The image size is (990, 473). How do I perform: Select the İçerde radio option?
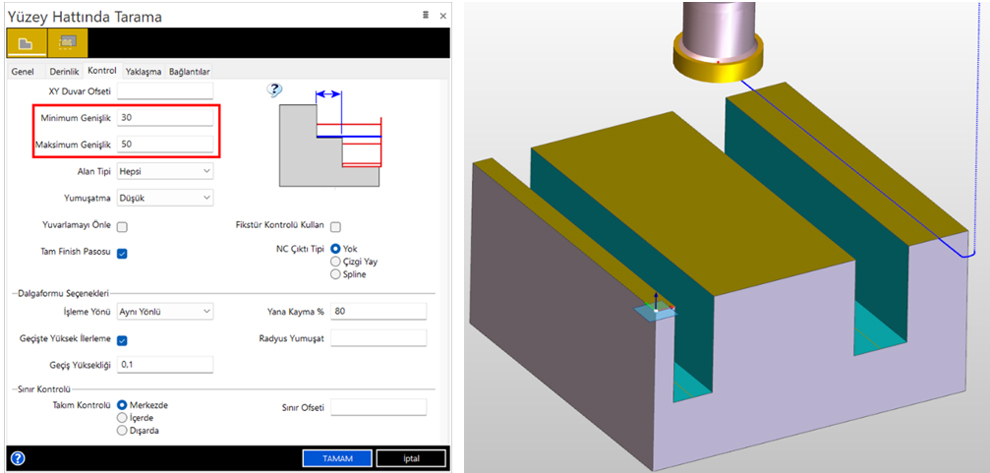(x=122, y=417)
